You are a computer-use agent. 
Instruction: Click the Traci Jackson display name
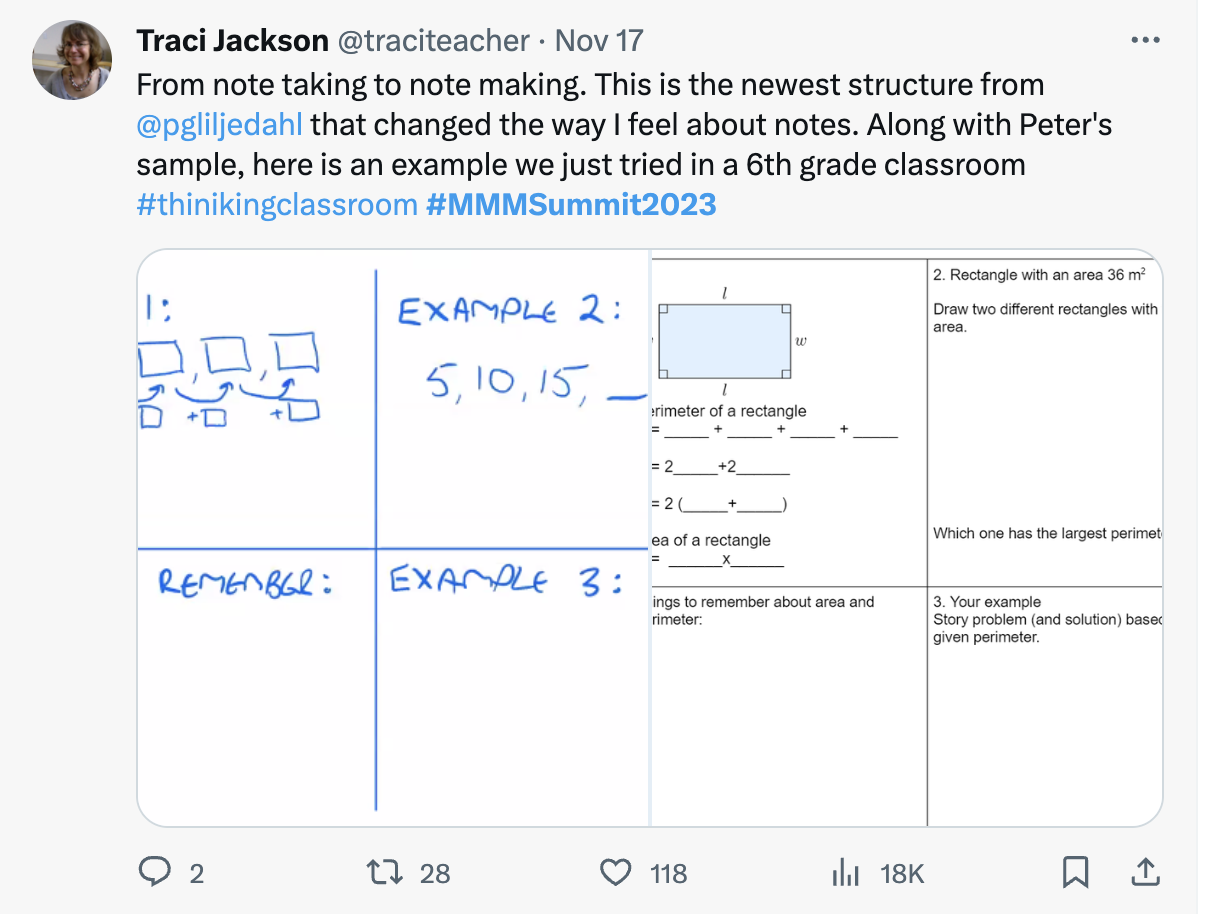tap(232, 41)
